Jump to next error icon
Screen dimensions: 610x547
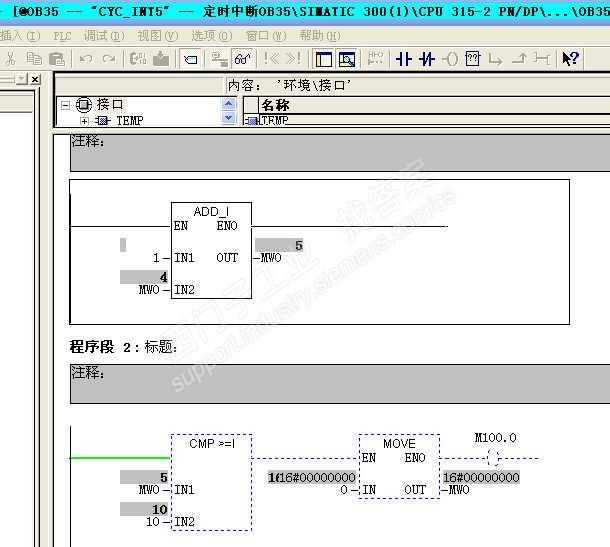pos(294,59)
